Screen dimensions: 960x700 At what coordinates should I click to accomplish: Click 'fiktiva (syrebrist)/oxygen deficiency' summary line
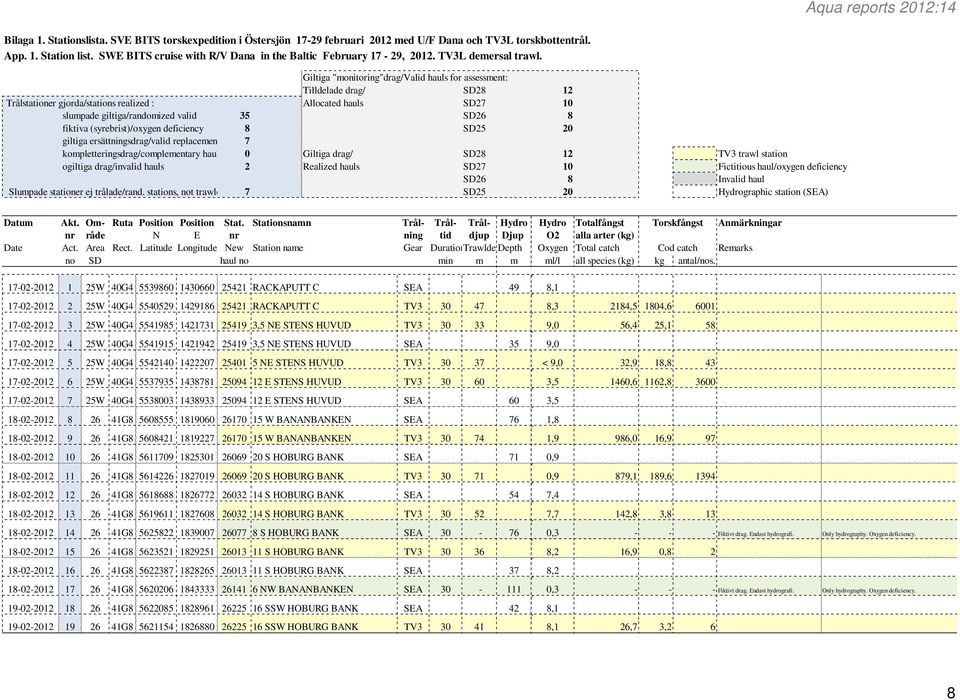pos(133,129)
